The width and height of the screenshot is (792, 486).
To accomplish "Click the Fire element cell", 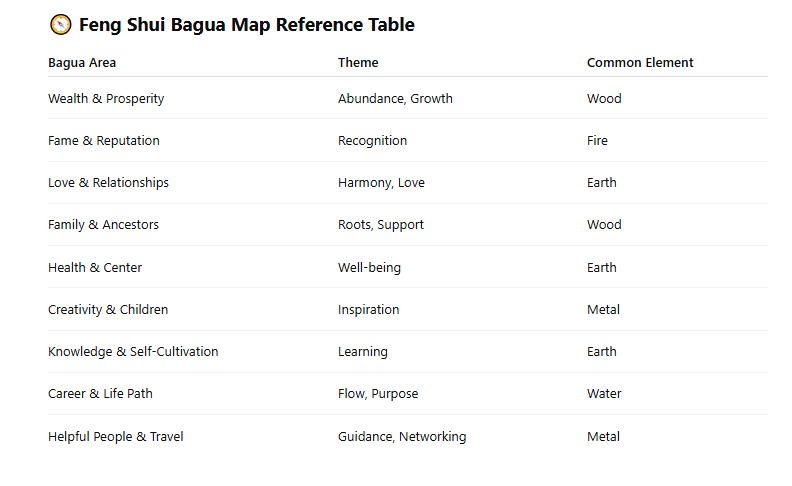I will point(597,140).
